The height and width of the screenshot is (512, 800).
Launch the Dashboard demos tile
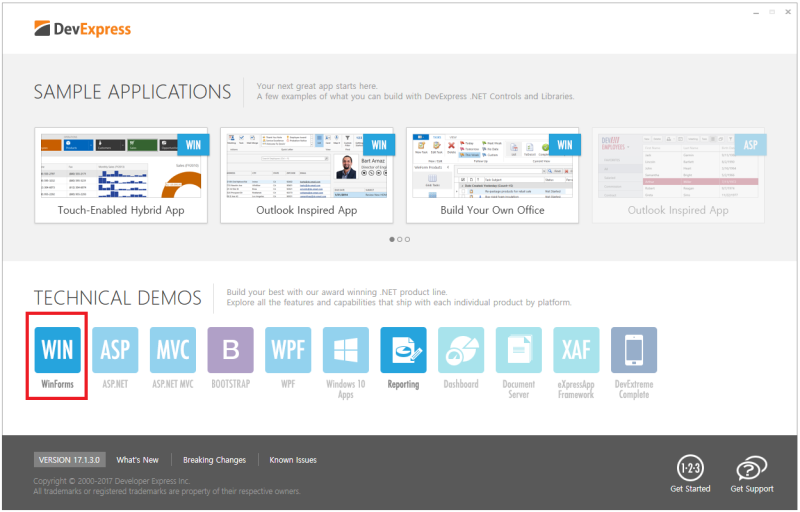click(461, 350)
